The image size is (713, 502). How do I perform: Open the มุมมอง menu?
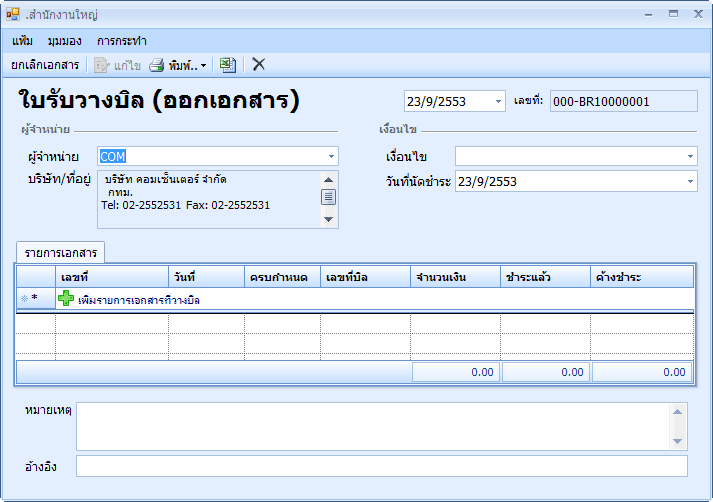click(x=64, y=41)
